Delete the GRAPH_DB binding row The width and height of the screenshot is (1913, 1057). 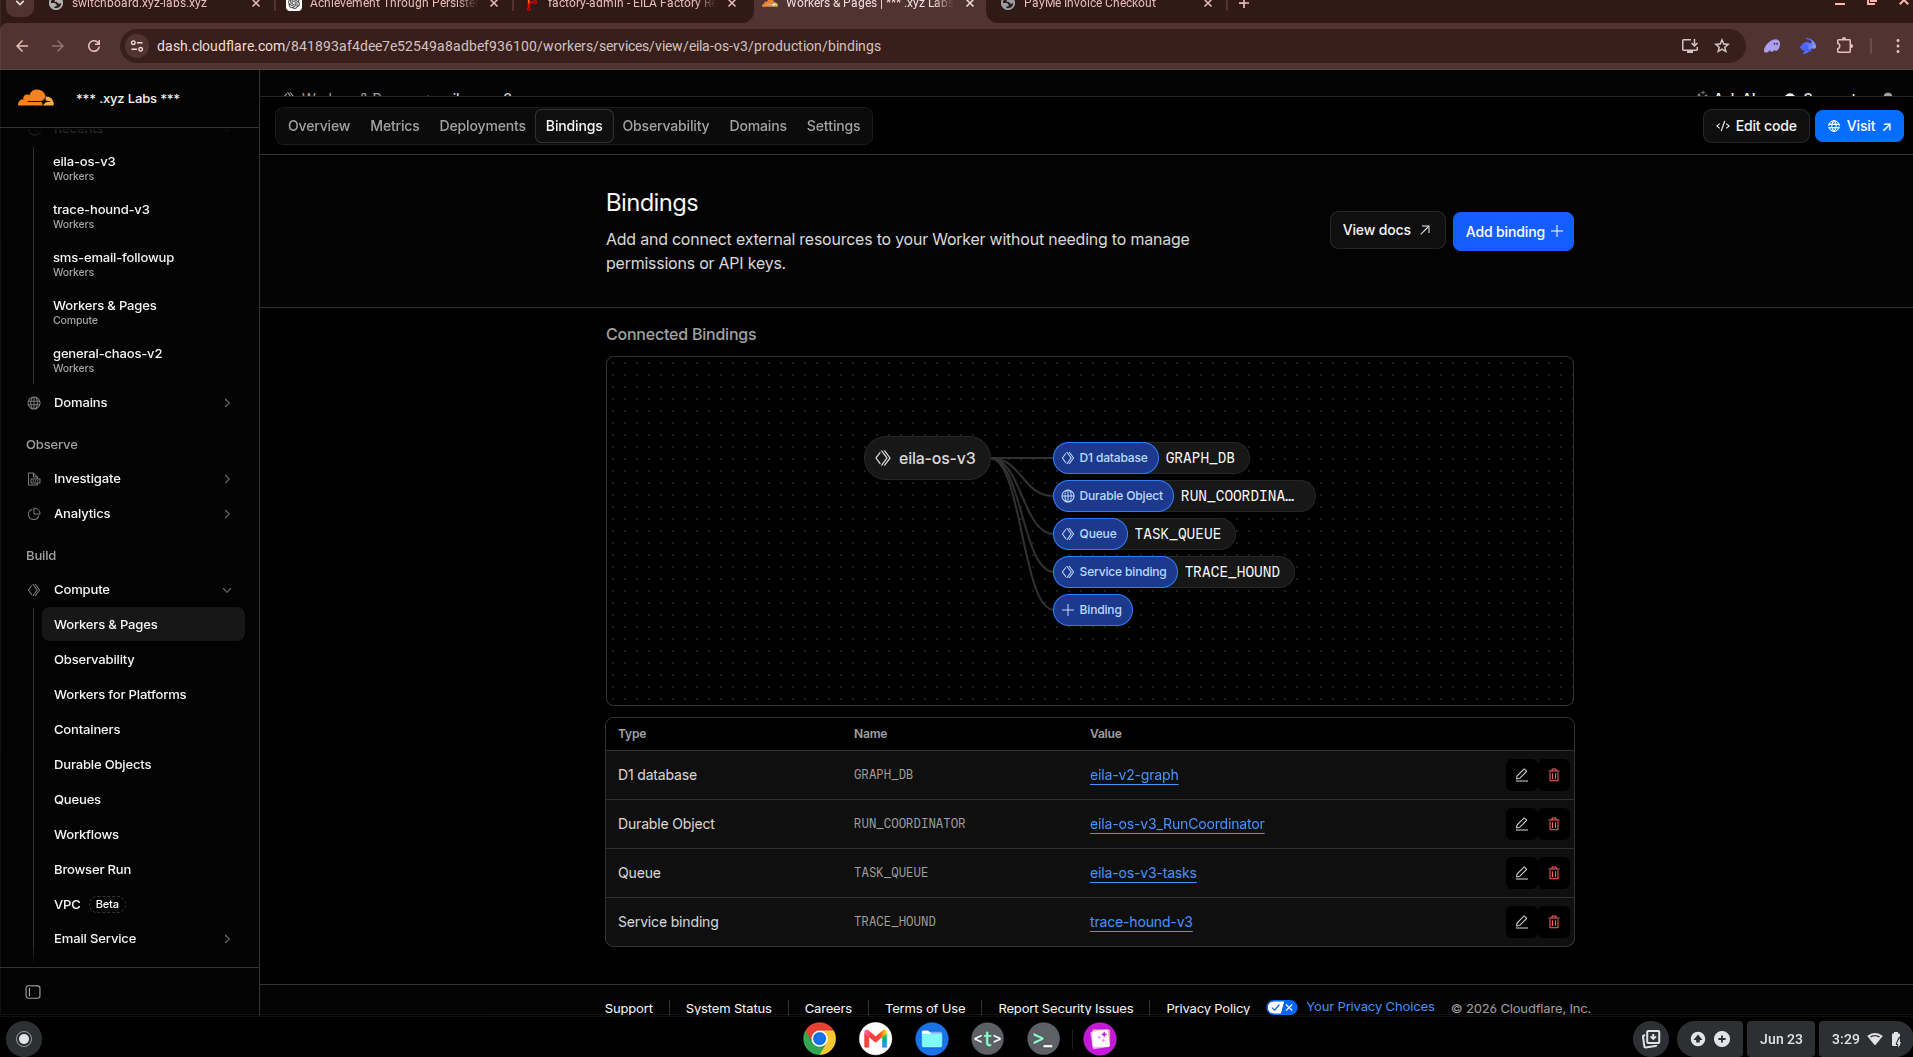pos(1554,775)
